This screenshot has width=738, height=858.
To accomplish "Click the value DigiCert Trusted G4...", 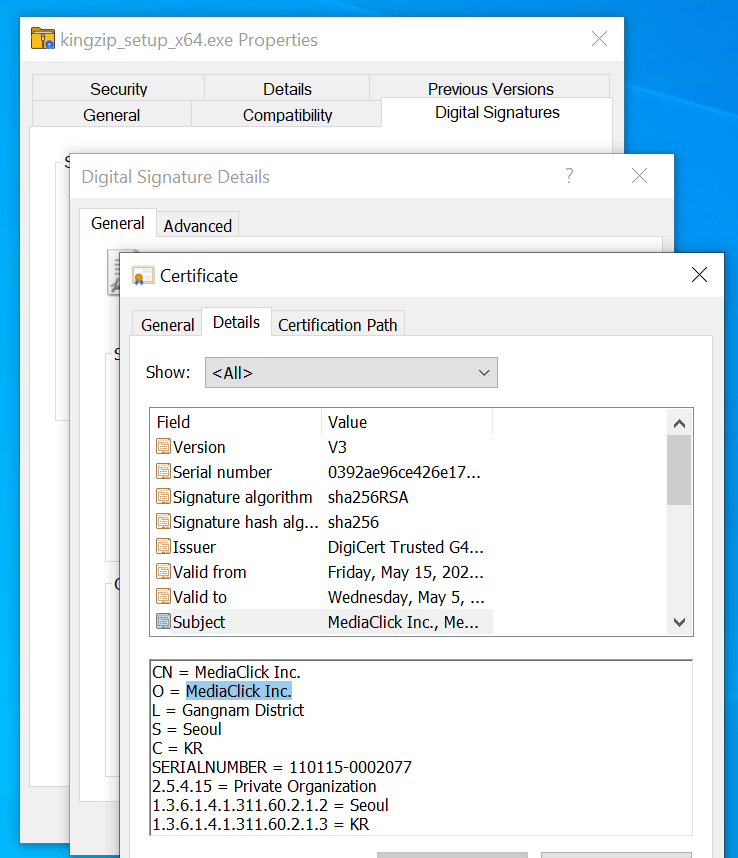I will tap(405, 547).
